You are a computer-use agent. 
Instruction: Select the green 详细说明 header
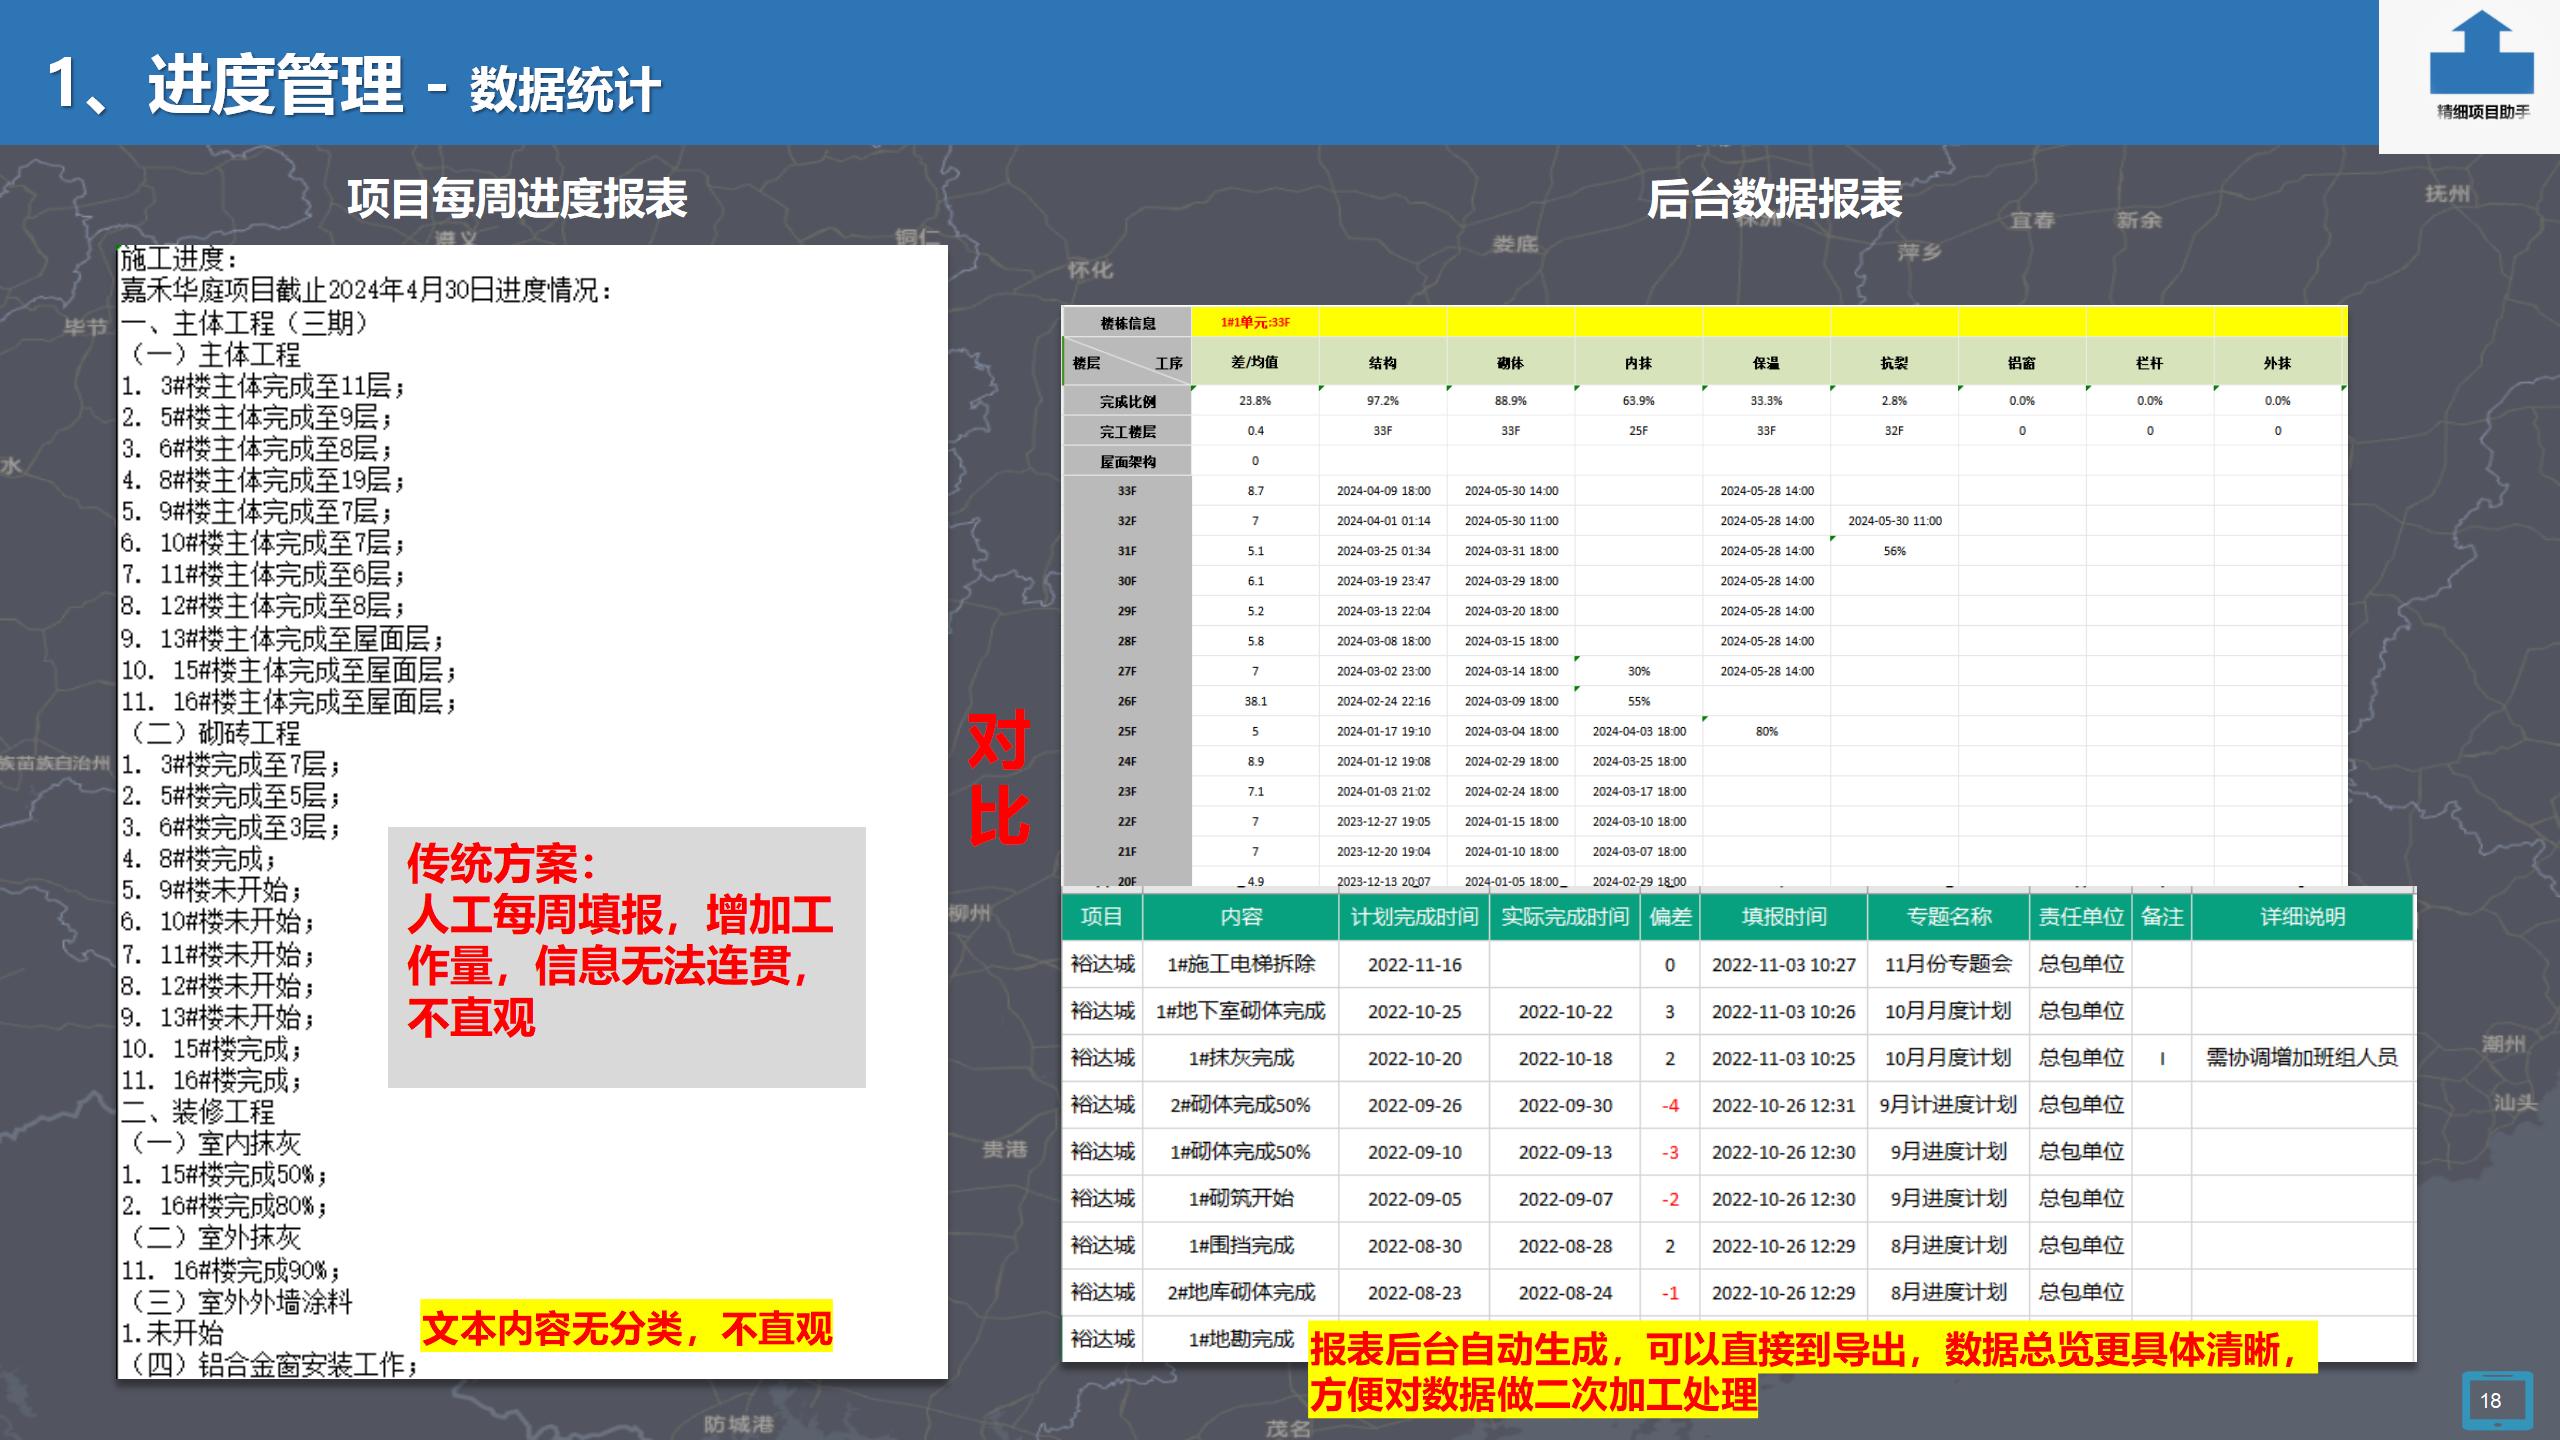pyautogui.click(x=2302, y=917)
